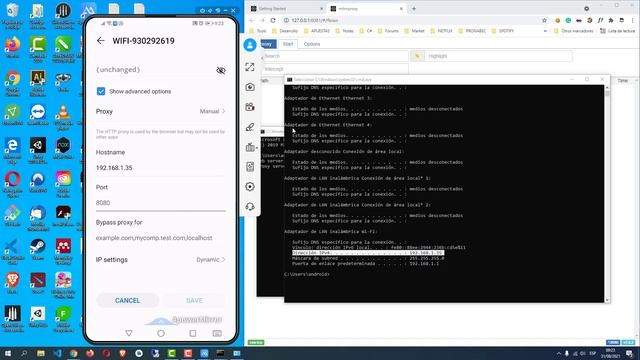The image size is (640, 360).
Task: Click the (unchanged) password field
Action: (155, 70)
